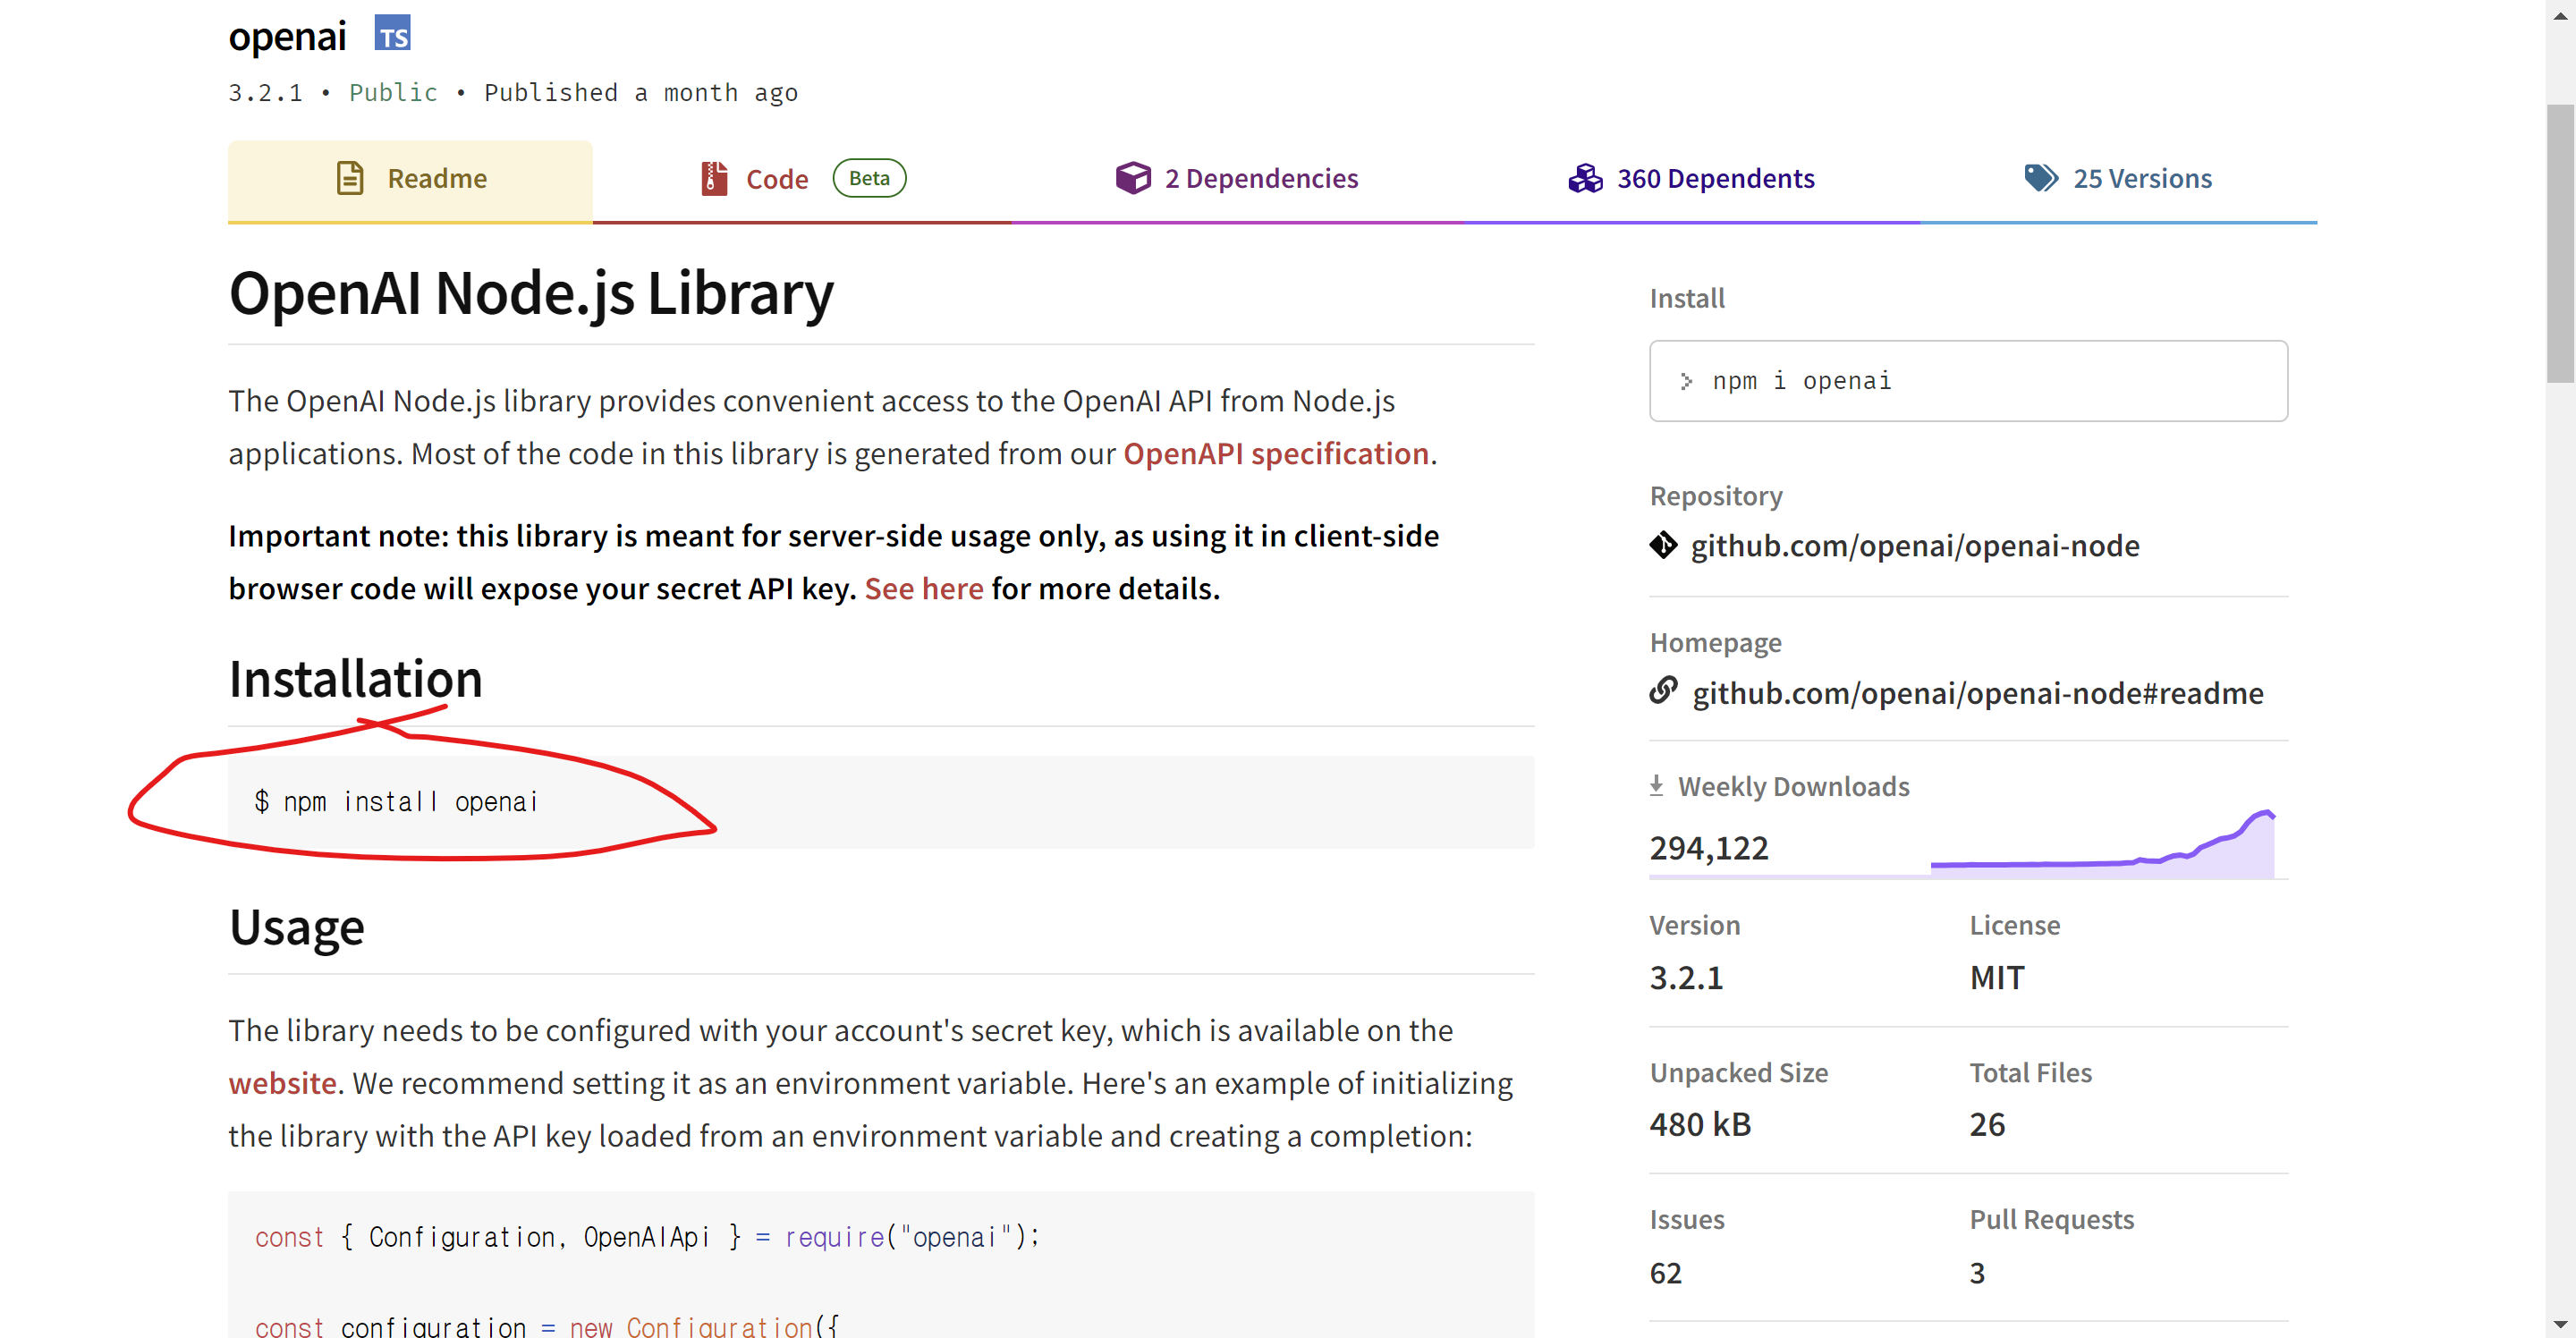Click the 3 Pull Requests count
Viewport: 2576px width, 1338px height.
1976,1273
